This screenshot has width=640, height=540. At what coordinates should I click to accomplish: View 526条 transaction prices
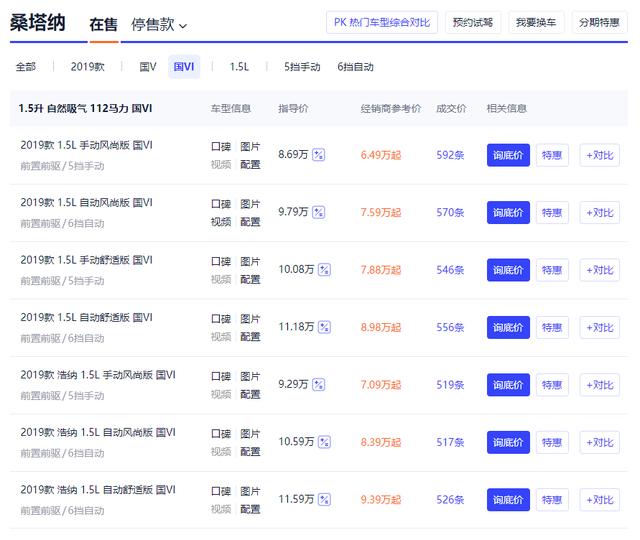point(450,500)
